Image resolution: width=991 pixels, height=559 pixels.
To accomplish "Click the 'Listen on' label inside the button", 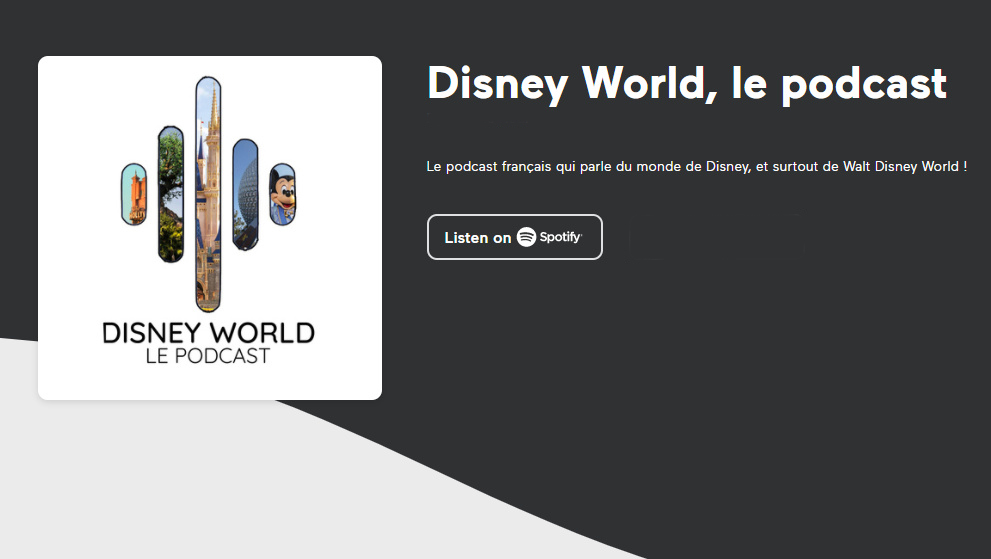I will (x=478, y=238).
